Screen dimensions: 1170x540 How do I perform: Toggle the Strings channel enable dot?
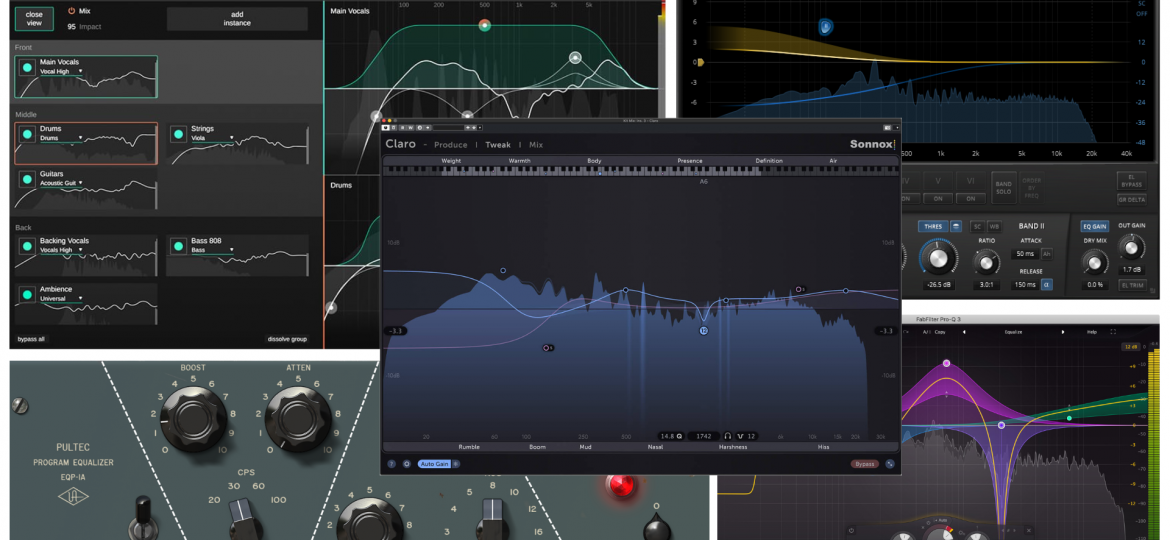tap(178, 134)
